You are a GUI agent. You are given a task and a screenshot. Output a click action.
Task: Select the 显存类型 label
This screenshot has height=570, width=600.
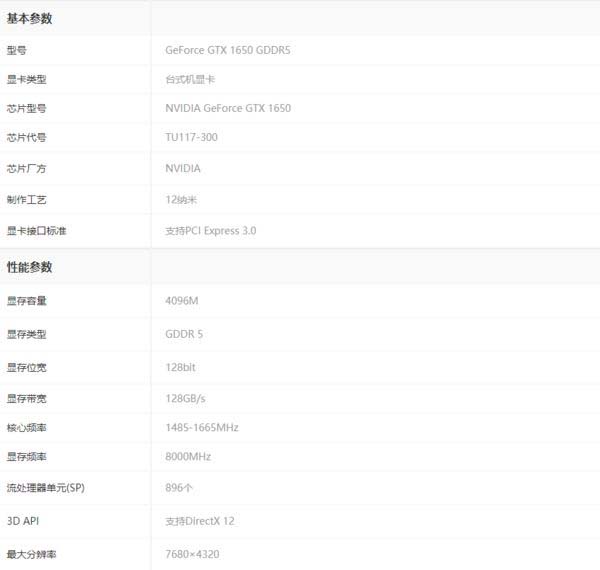tap(26, 334)
